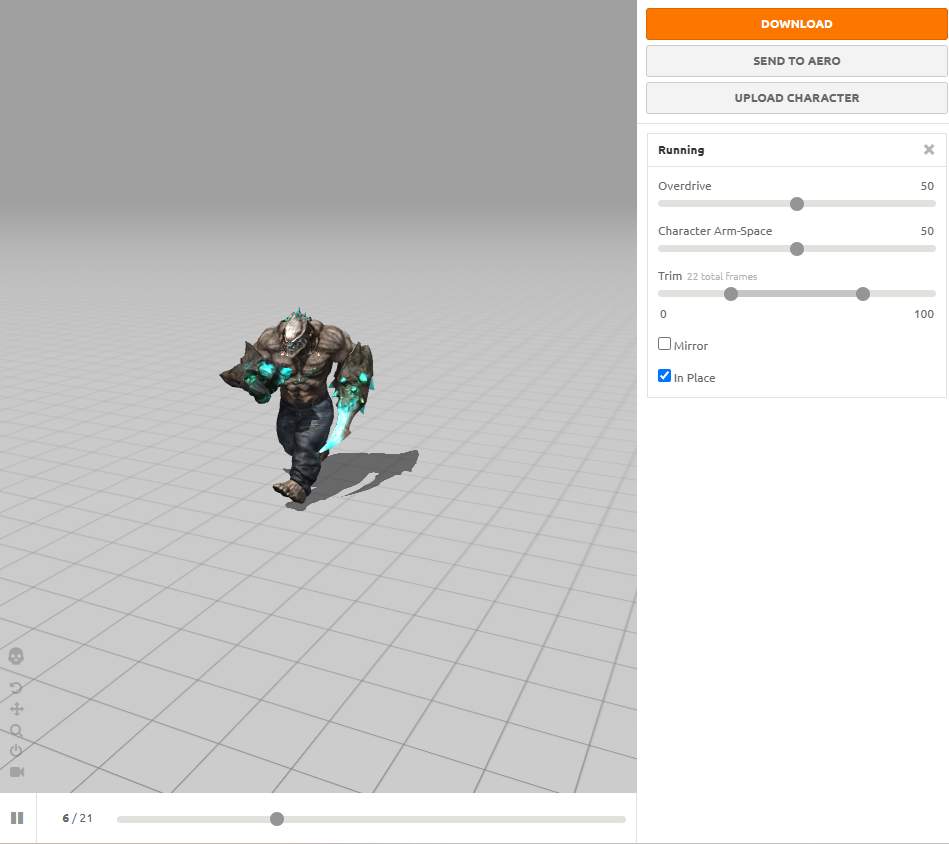This screenshot has height=844, width=949.
Task: Click the left Trim slider handle
Action: [731, 294]
